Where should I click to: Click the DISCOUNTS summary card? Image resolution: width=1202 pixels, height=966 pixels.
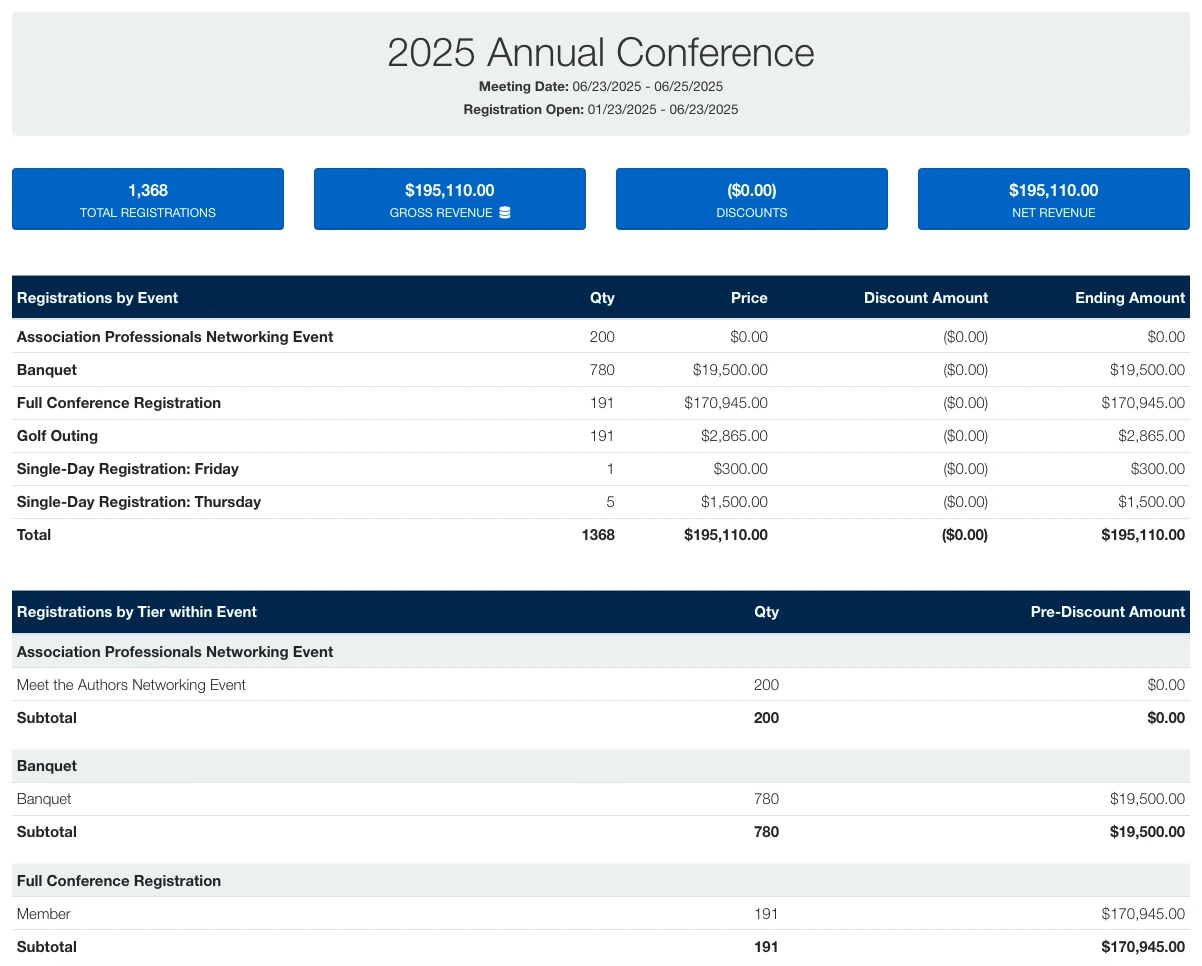pyautogui.click(x=751, y=199)
